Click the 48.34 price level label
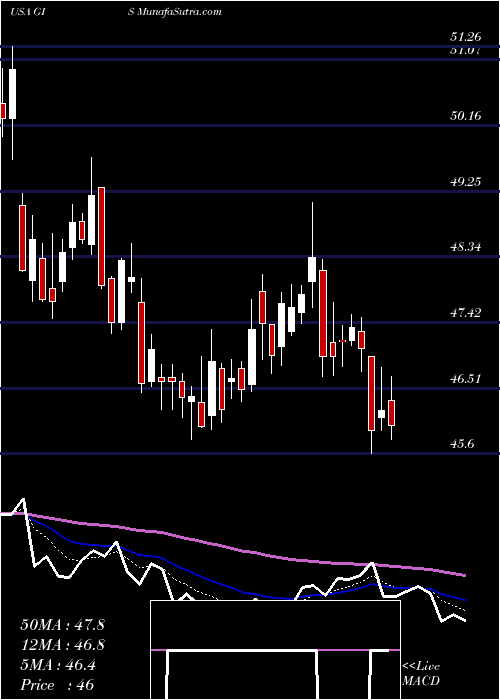This screenshot has height=700, width=500. (x=465, y=247)
